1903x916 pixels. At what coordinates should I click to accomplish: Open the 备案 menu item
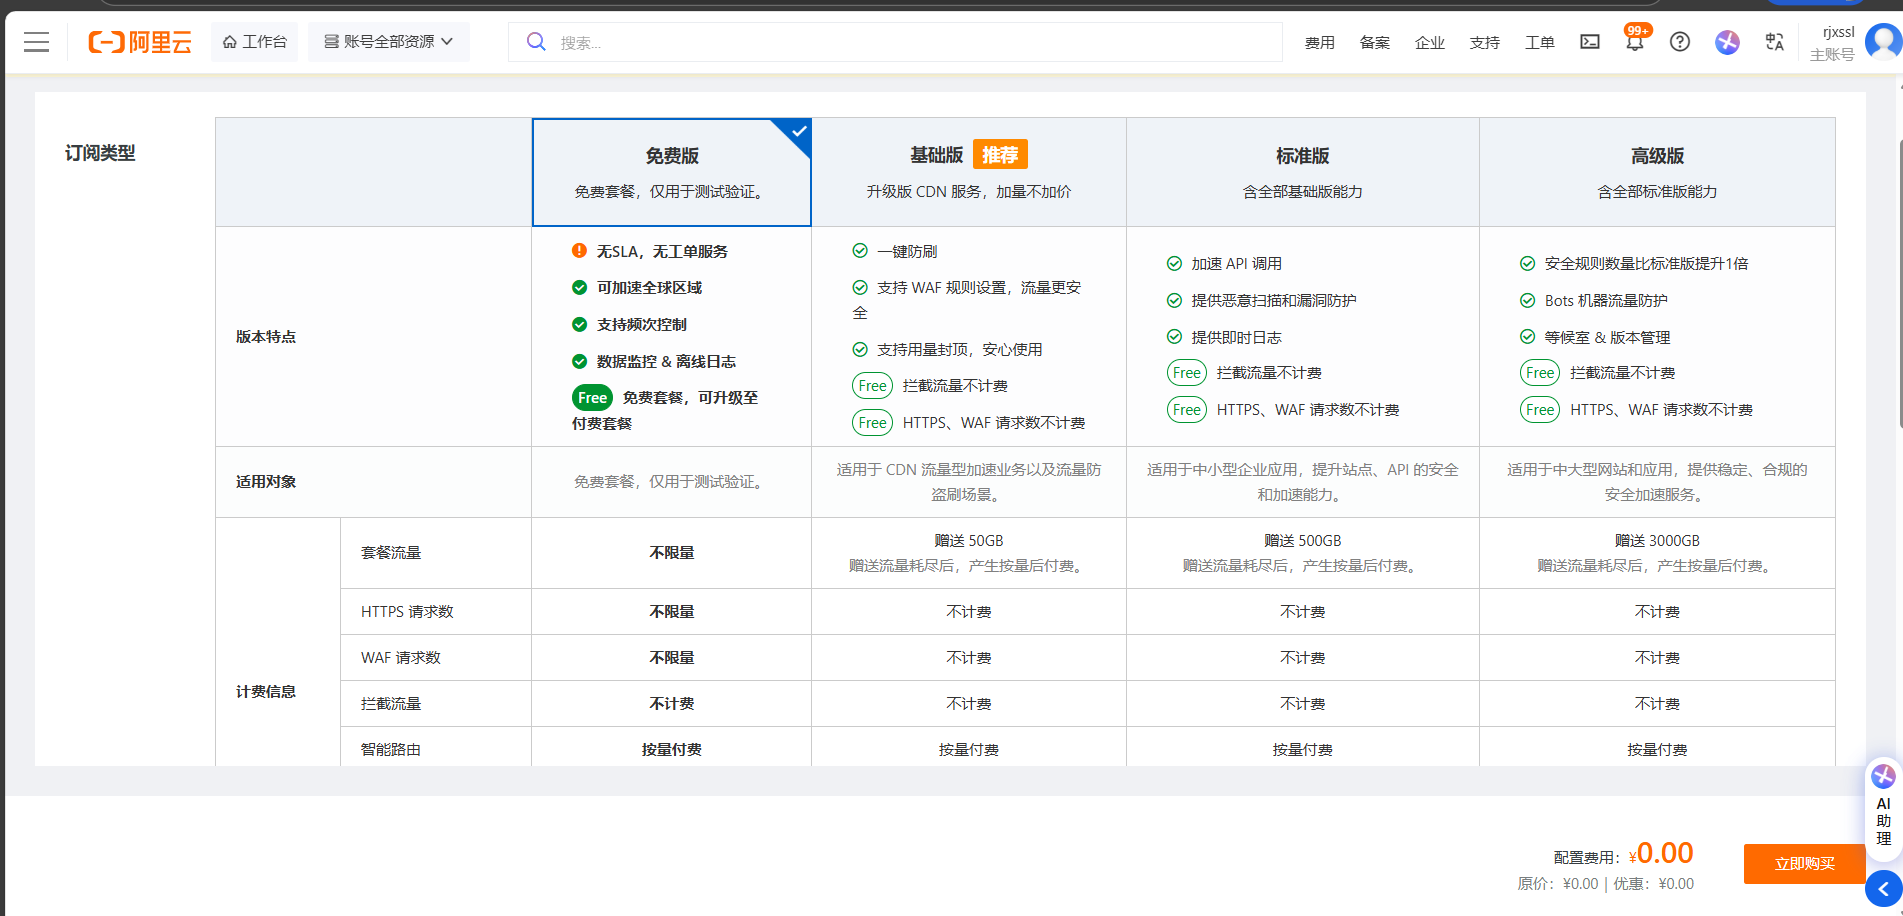coord(1374,43)
